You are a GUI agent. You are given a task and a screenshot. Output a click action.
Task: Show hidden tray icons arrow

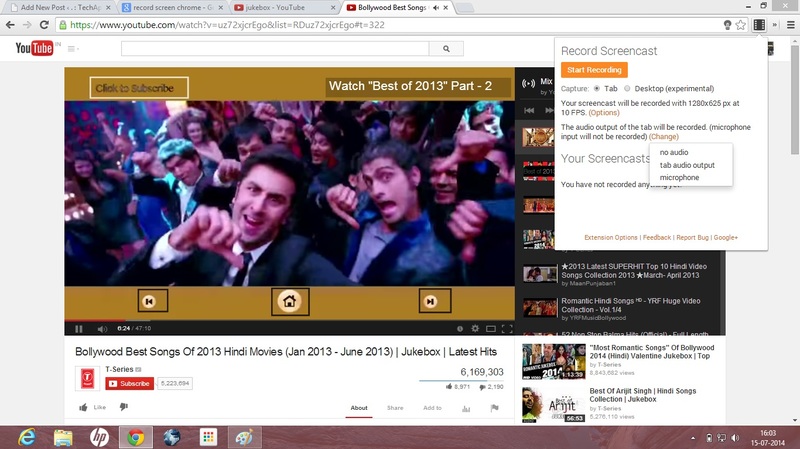point(693,438)
